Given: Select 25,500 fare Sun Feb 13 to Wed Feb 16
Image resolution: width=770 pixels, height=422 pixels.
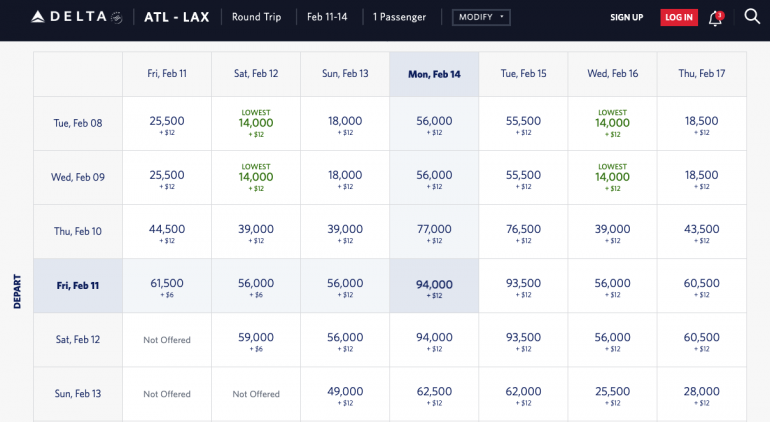Looking at the screenshot, I should (612, 394).
